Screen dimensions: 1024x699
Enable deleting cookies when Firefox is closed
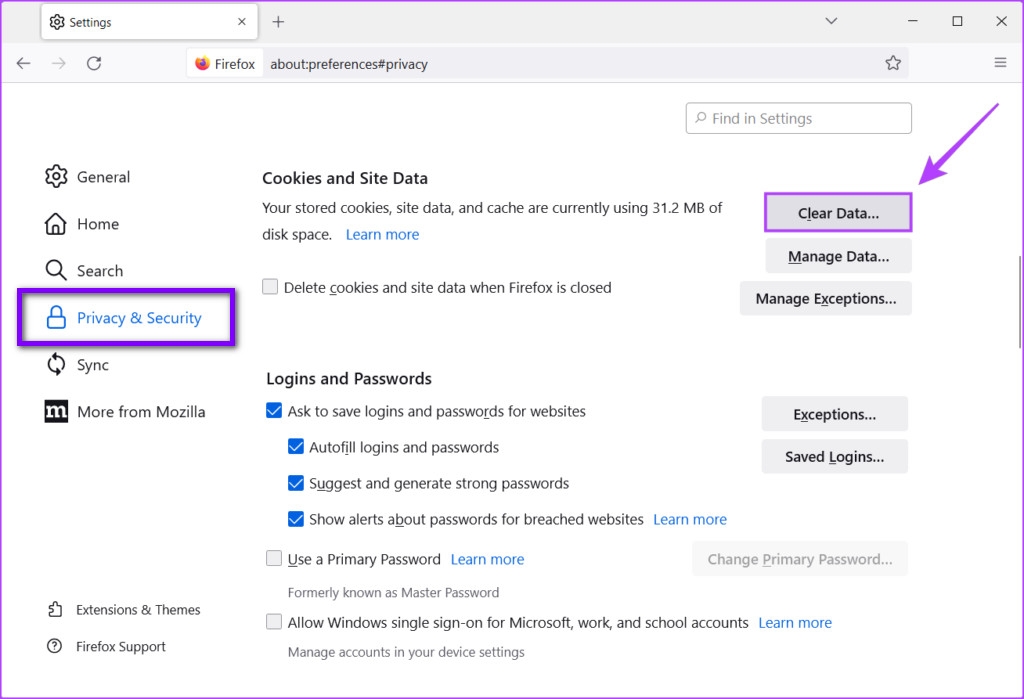coord(270,286)
